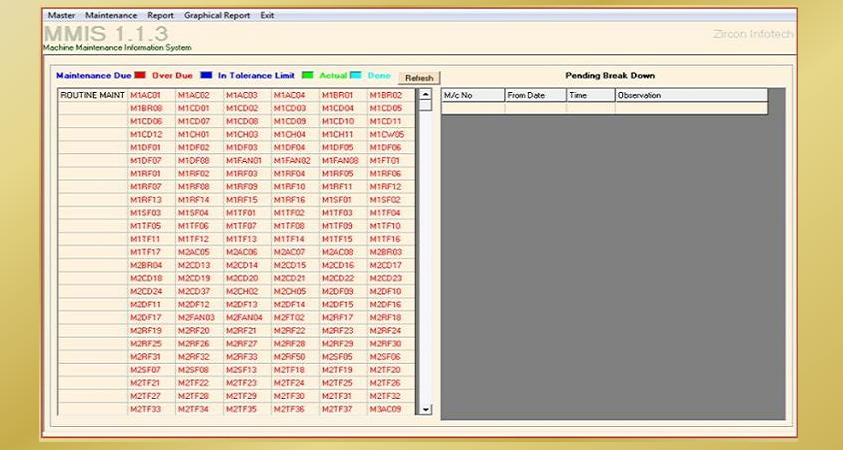Select machine M2TF35 cell

coord(247,409)
